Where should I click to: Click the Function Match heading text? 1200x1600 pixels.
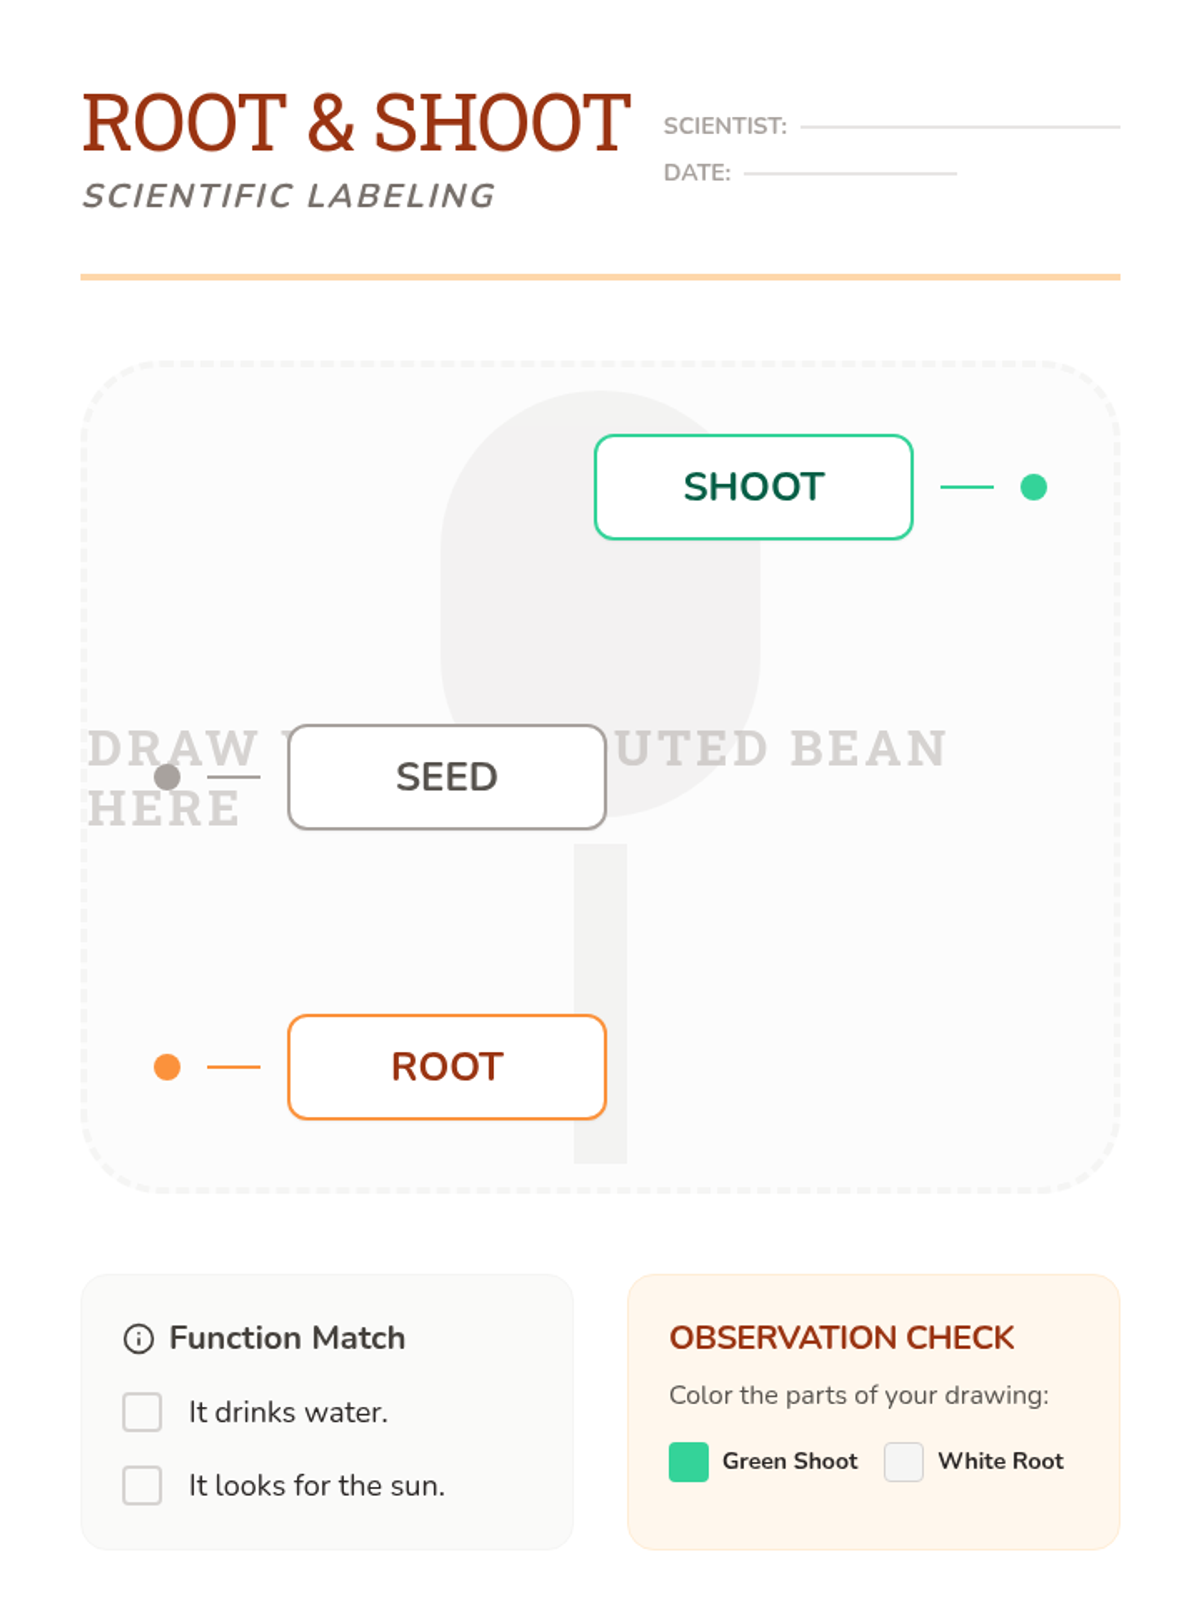click(287, 1338)
